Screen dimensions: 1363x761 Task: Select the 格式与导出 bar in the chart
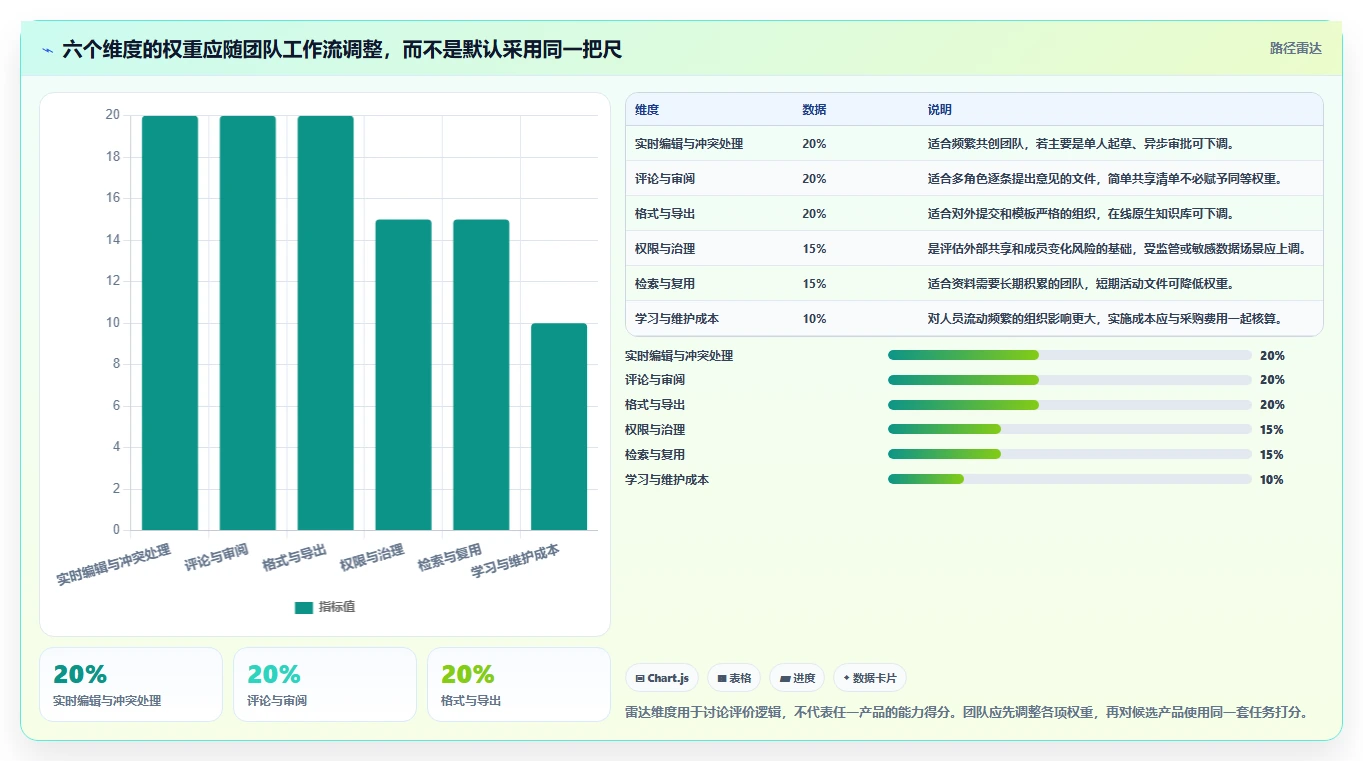pyautogui.click(x=326, y=323)
